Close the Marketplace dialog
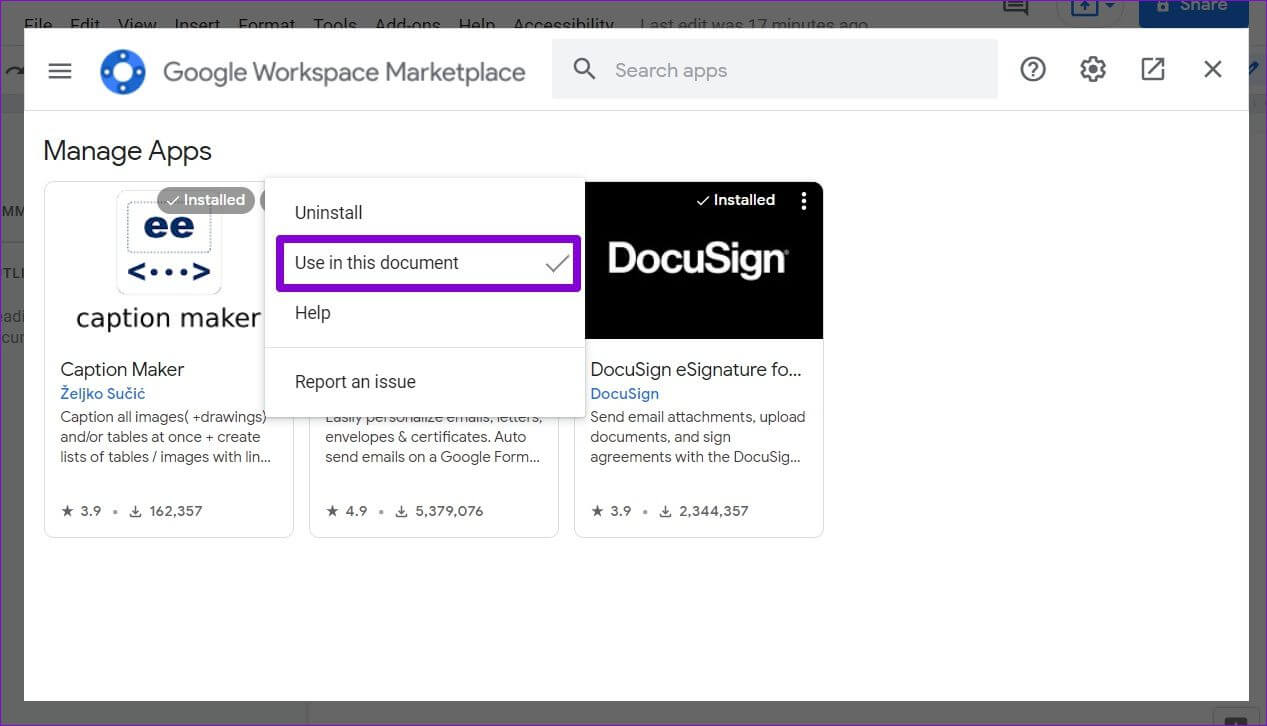The height and width of the screenshot is (726, 1267). [x=1212, y=69]
